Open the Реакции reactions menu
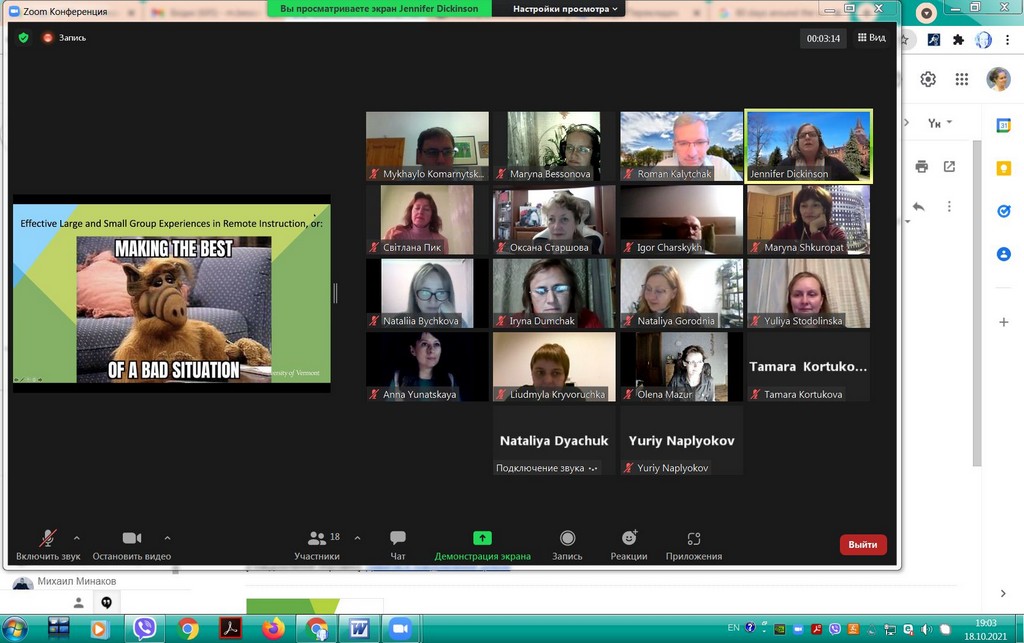This screenshot has width=1024, height=643. [629, 544]
